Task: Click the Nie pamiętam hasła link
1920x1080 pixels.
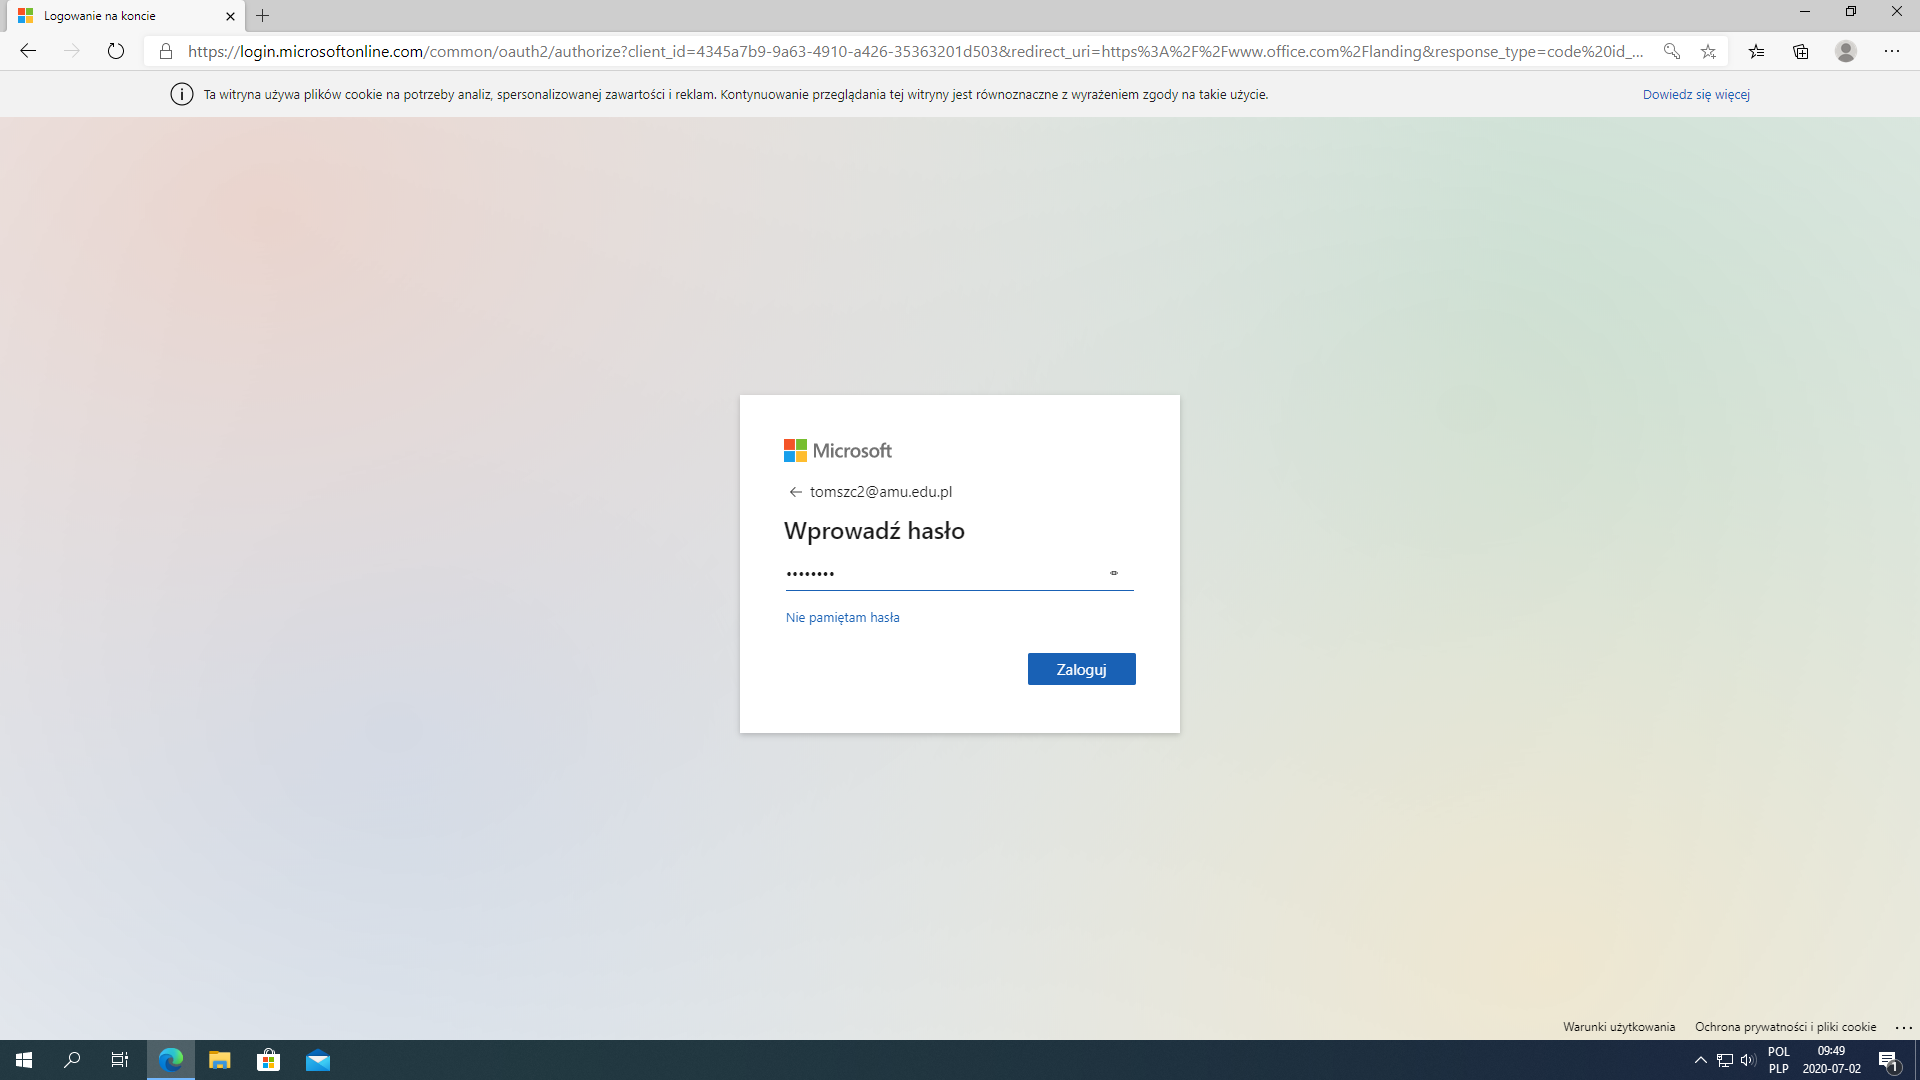Action: tap(842, 617)
